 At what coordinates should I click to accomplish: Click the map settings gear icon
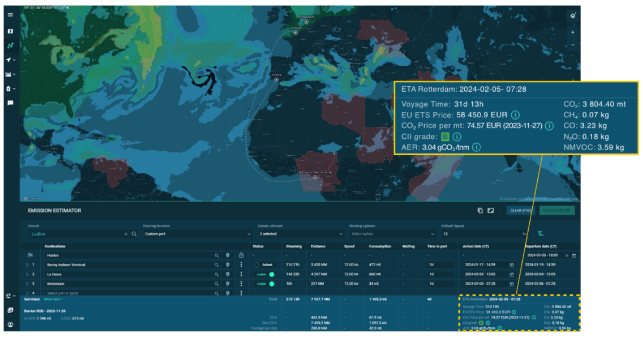(x=573, y=16)
